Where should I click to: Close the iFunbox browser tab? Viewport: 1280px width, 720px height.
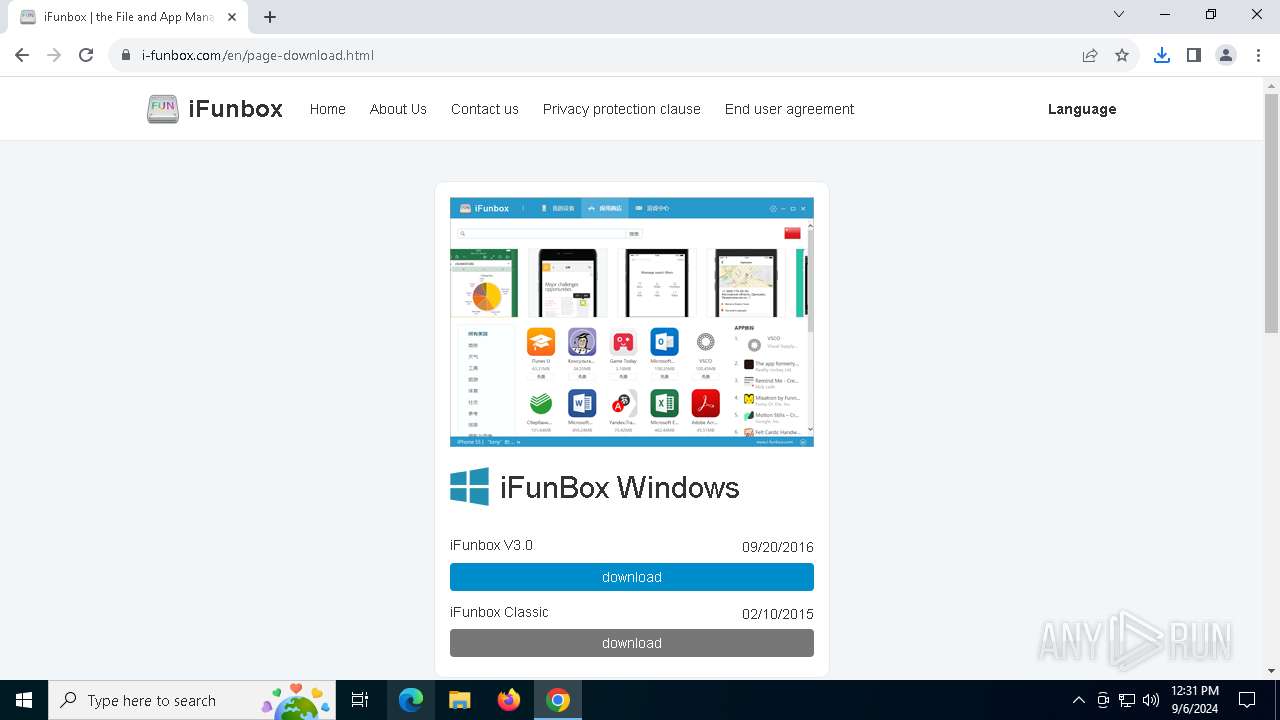[231, 17]
